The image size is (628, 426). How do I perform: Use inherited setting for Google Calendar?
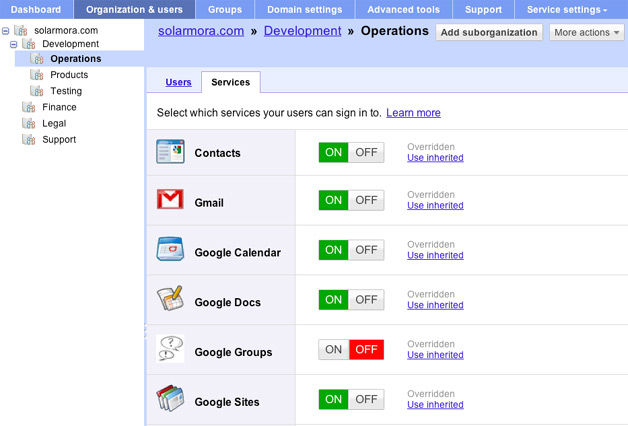[x=435, y=255]
